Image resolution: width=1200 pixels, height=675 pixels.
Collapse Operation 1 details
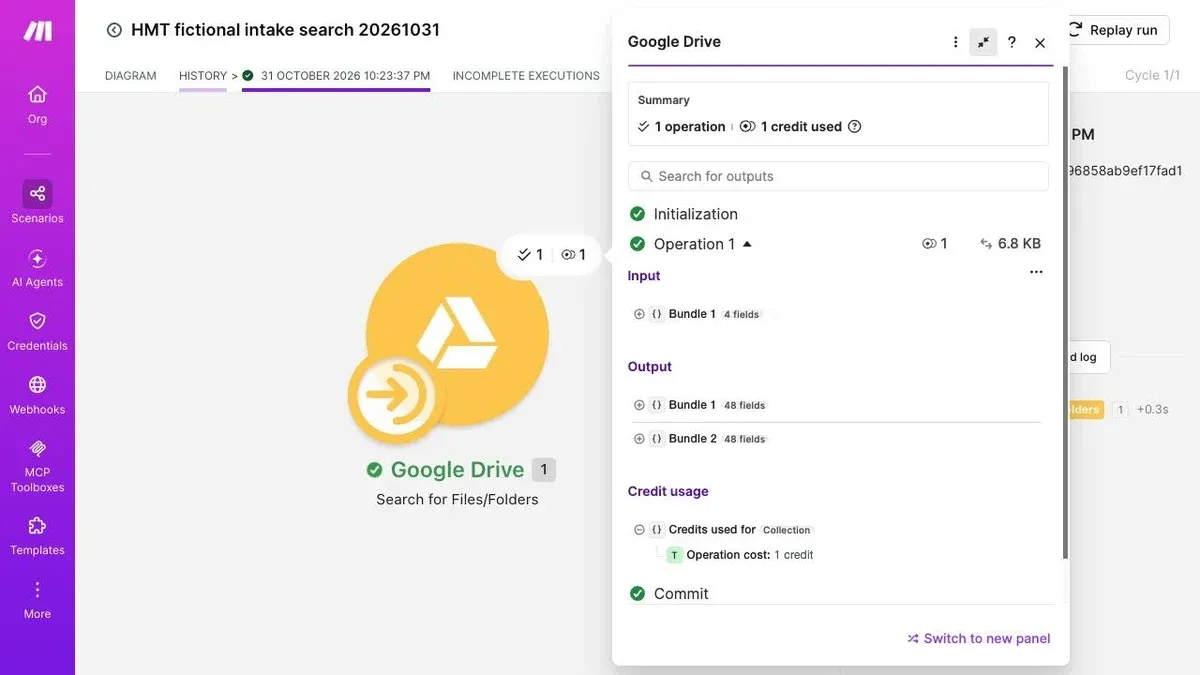[747, 244]
